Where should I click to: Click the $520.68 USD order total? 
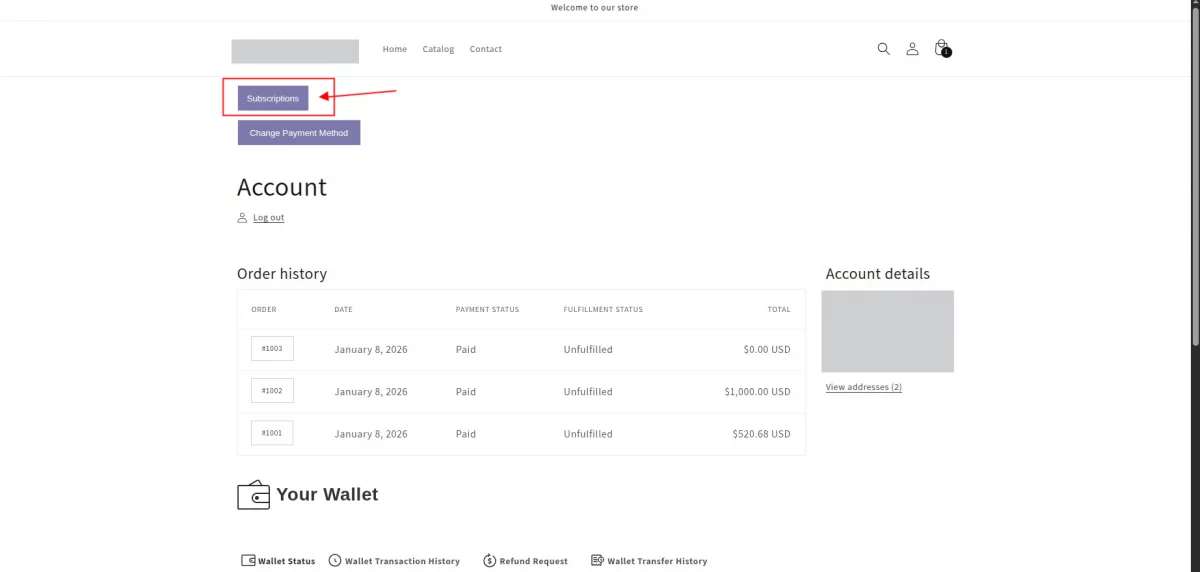pos(761,434)
